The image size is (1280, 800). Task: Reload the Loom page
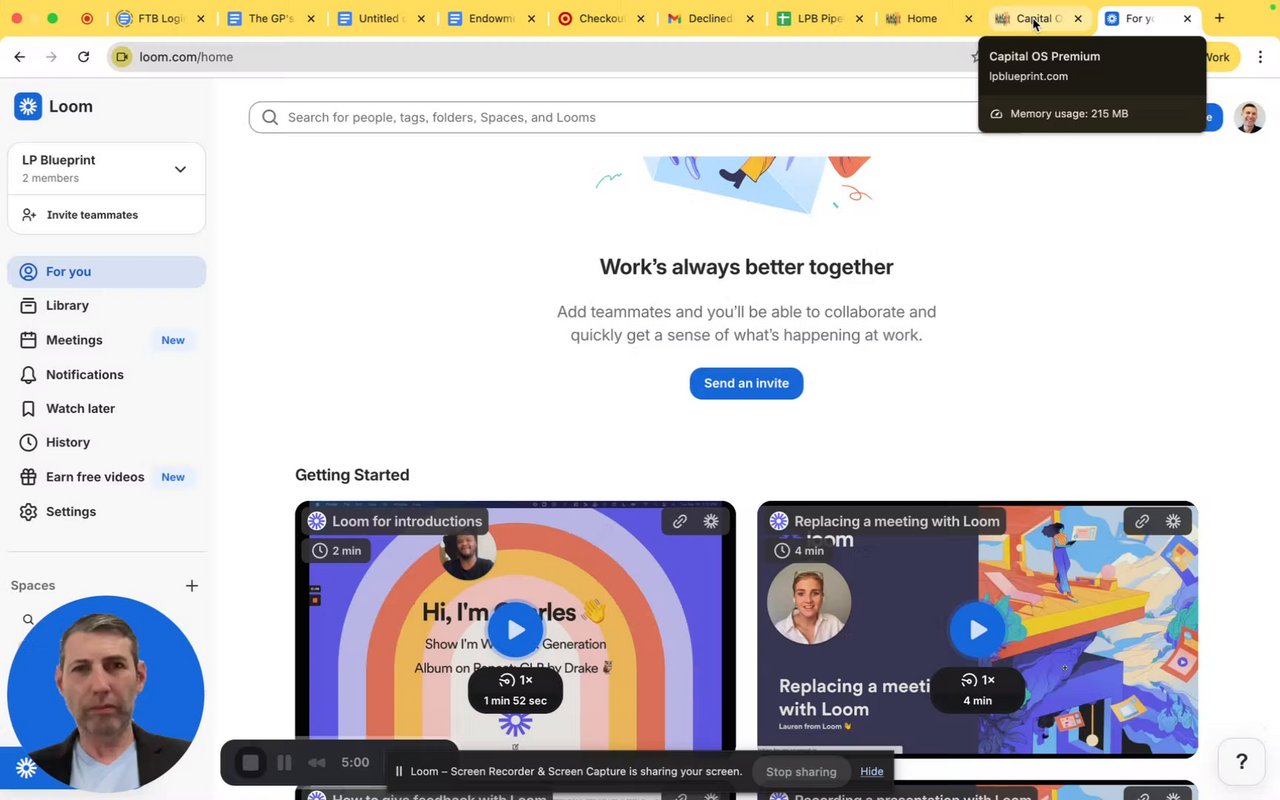pos(84,57)
